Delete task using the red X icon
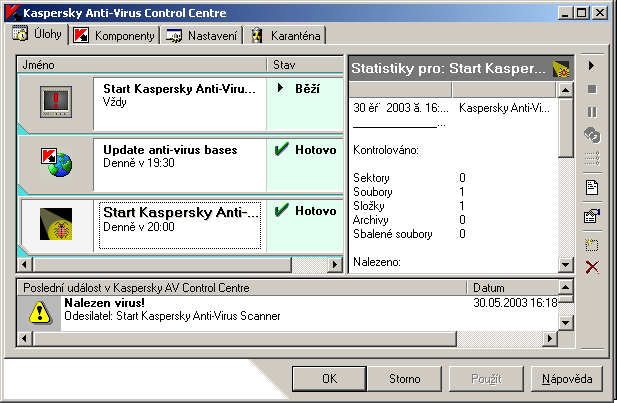Viewport: 617px width, 403px height. (x=592, y=268)
